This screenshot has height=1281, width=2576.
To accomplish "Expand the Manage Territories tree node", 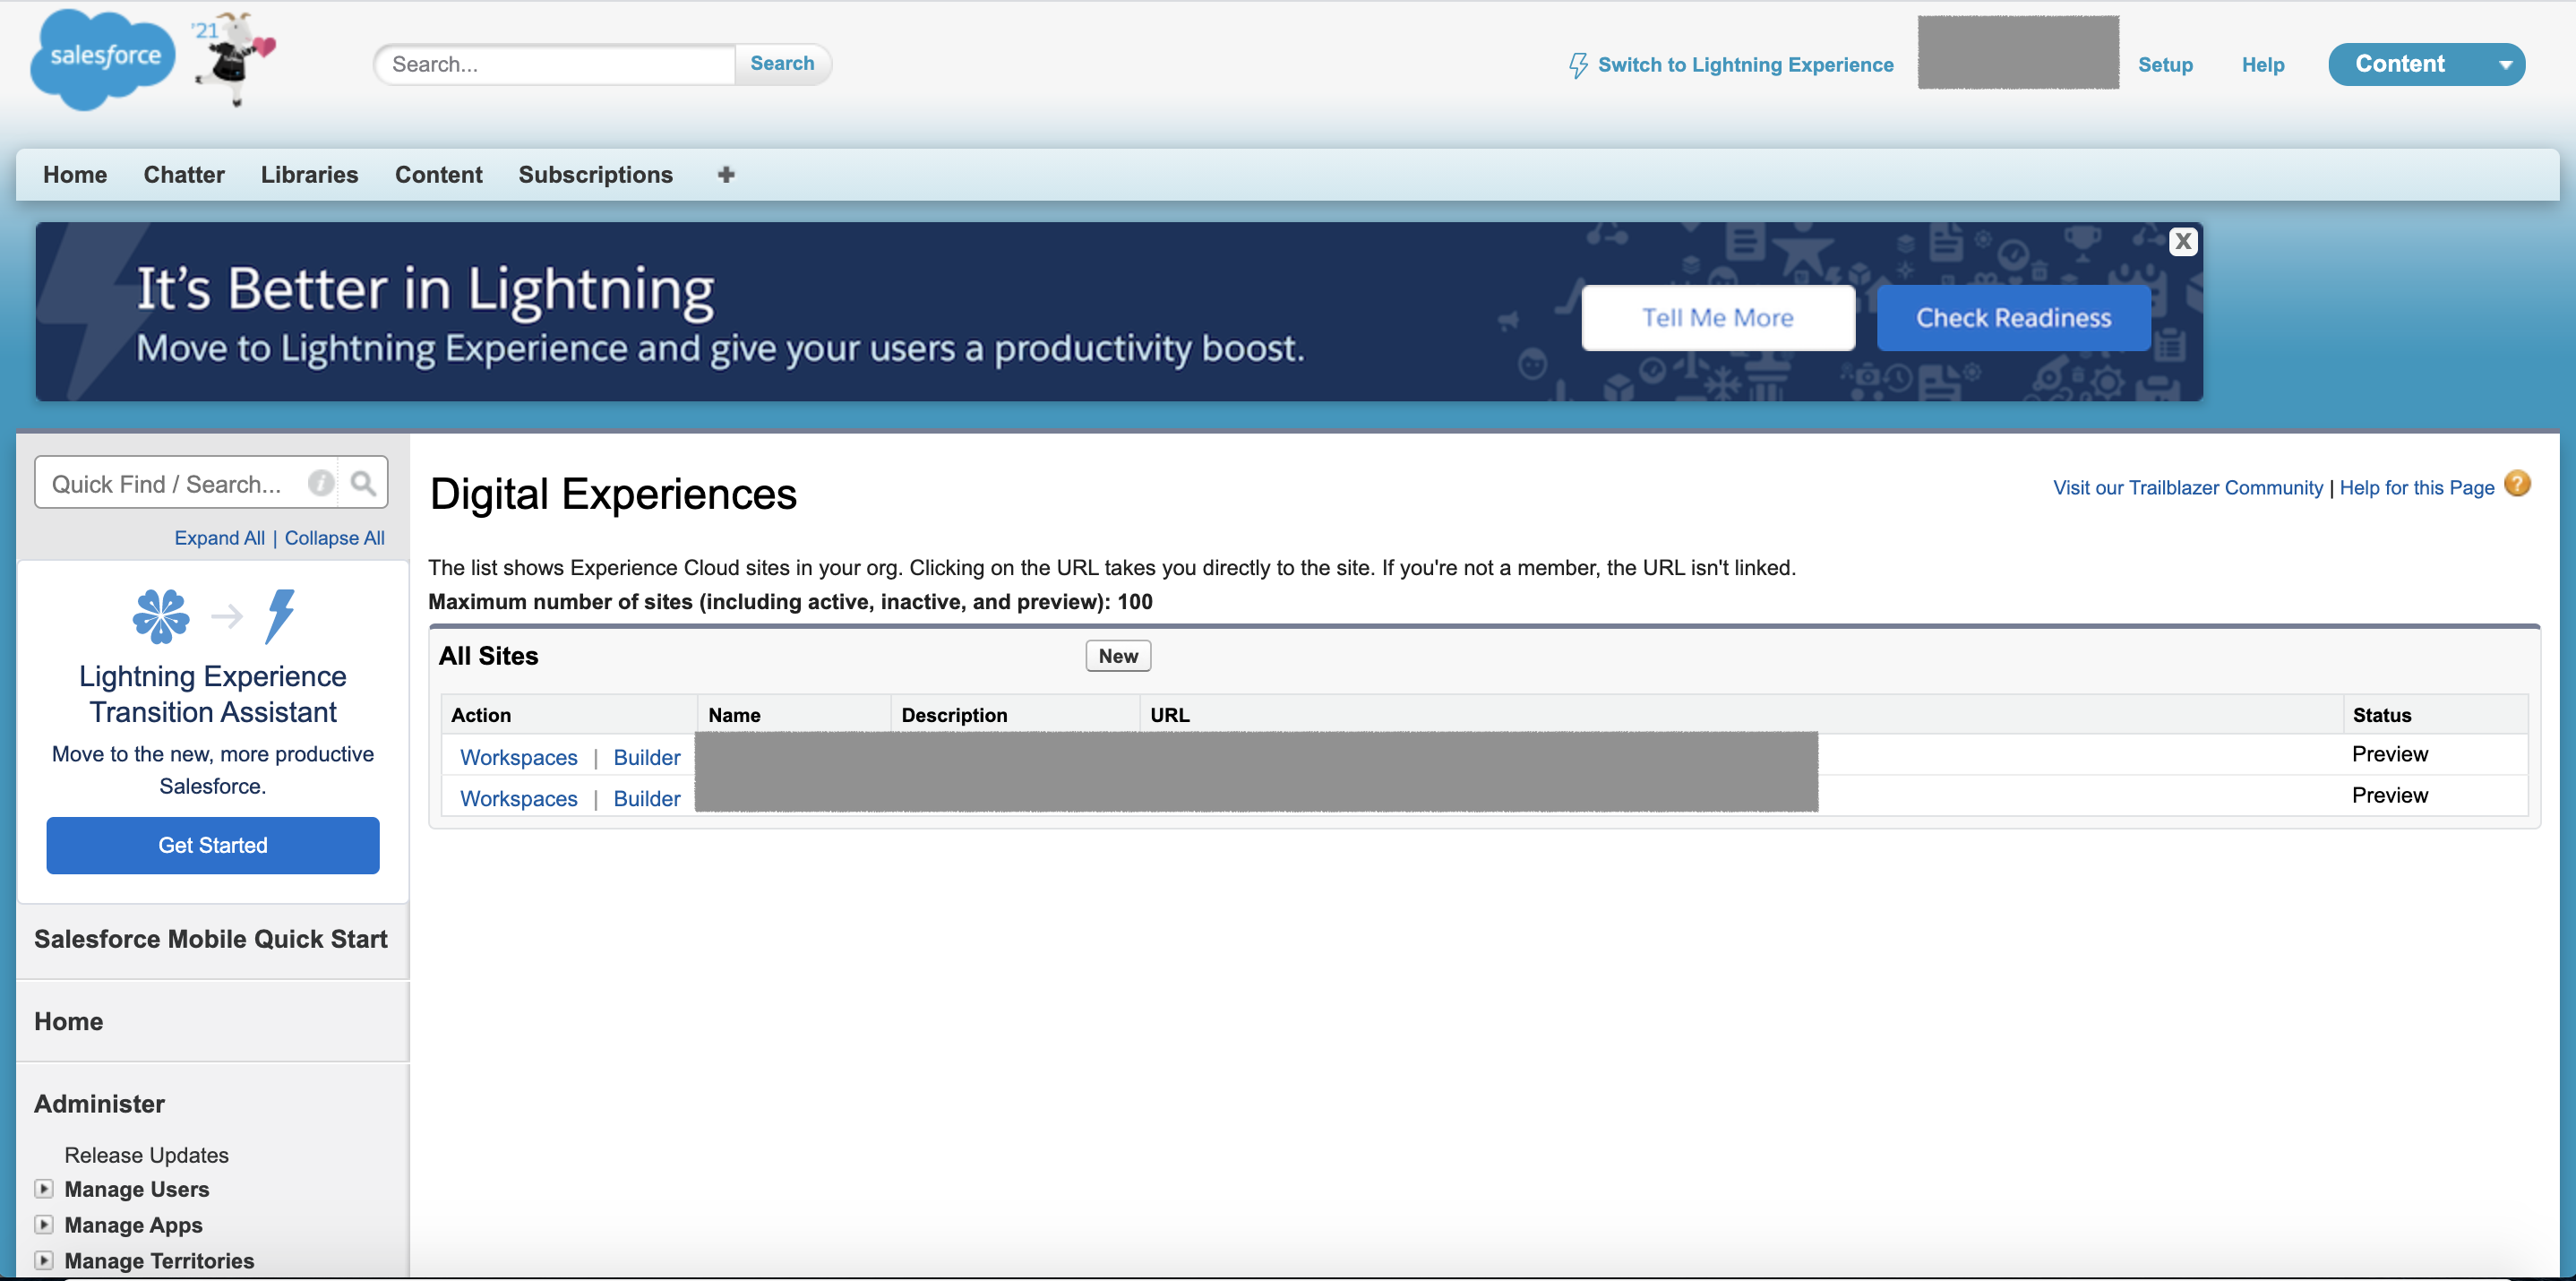I will [44, 1260].
